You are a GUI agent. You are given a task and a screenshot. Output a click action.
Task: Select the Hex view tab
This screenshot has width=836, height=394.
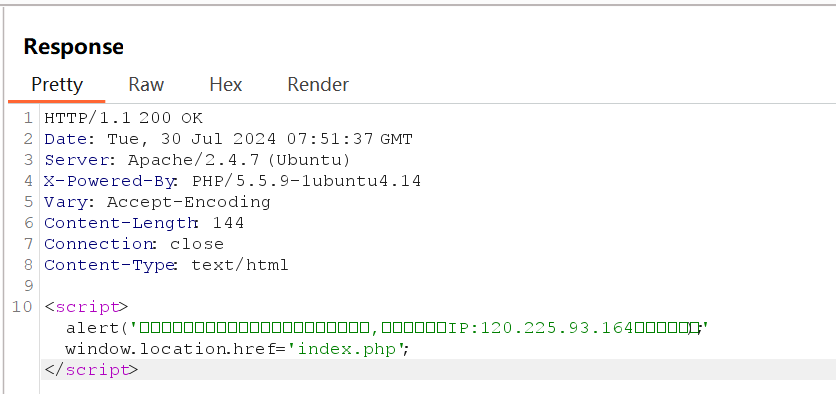(x=226, y=85)
